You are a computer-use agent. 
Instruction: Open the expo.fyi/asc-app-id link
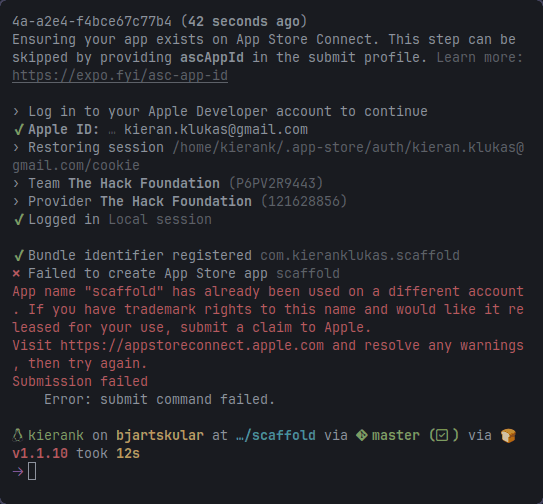(120, 76)
